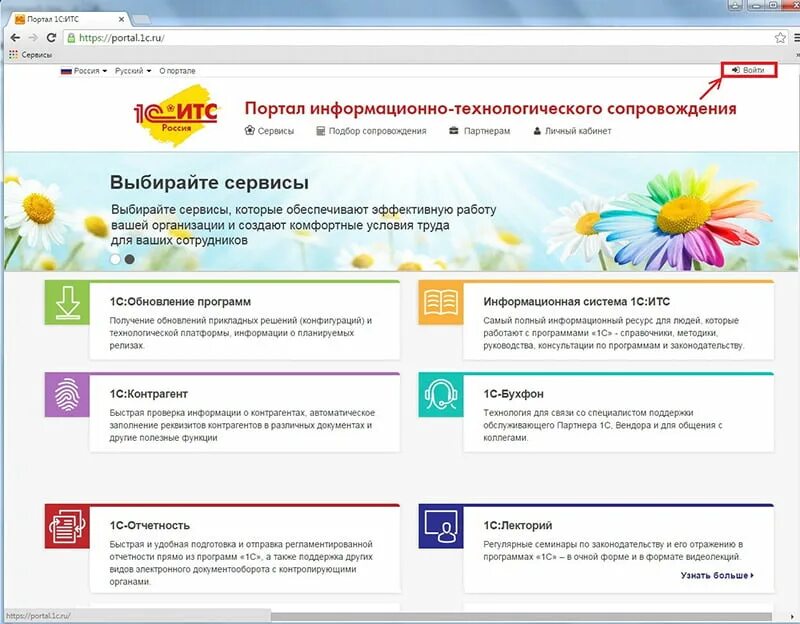Click the dark blue lecture screen icon

(441, 527)
